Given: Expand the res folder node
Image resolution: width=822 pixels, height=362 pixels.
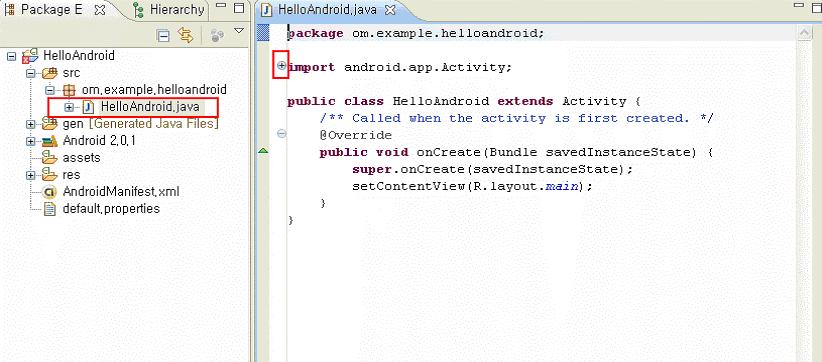Looking at the screenshot, I should coord(30,175).
